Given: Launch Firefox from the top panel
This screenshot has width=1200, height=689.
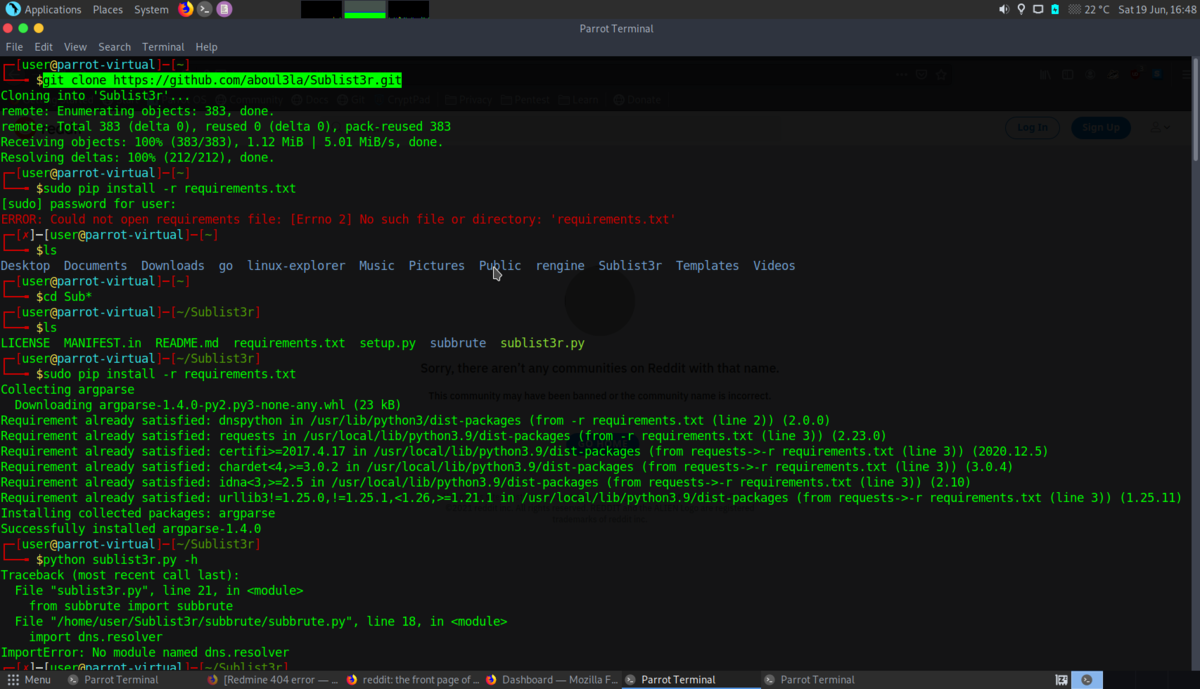Looking at the screenshot, I should point(186,9).
